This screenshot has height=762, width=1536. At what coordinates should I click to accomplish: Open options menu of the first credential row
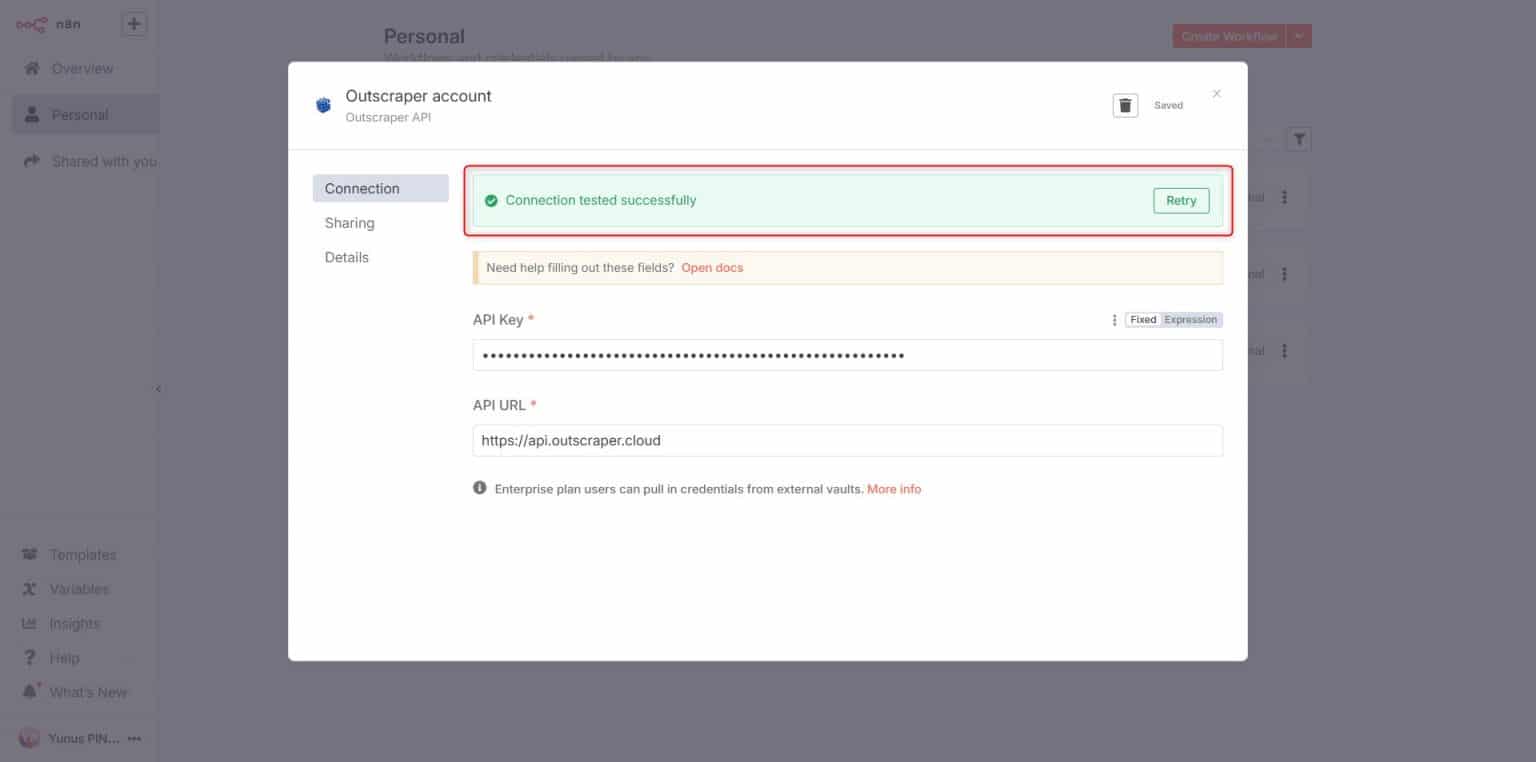coord(1284,197)
